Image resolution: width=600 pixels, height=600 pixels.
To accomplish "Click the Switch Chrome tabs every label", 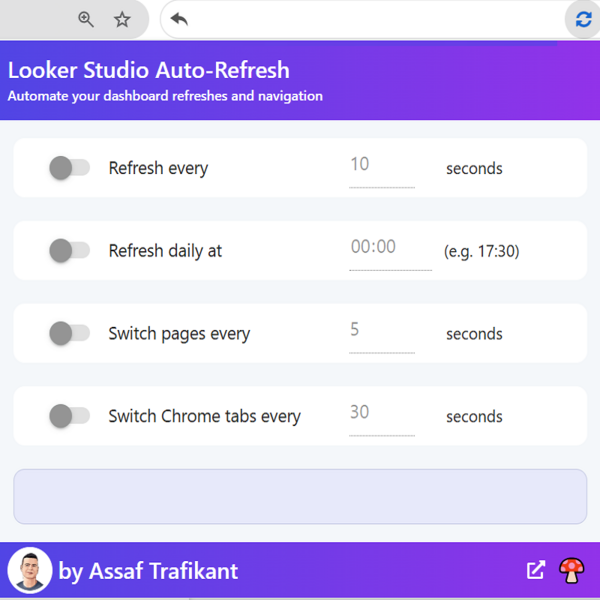I will [204, 416].
